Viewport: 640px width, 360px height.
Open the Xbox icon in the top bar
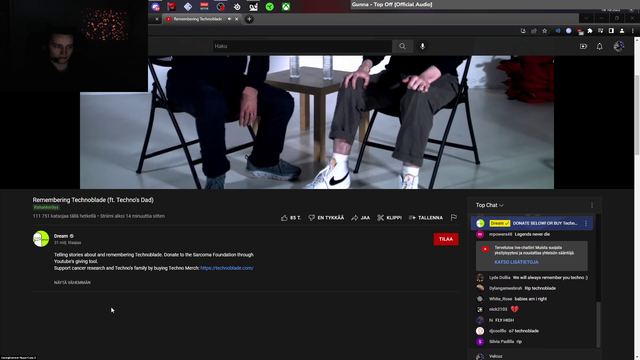point(286,7)
